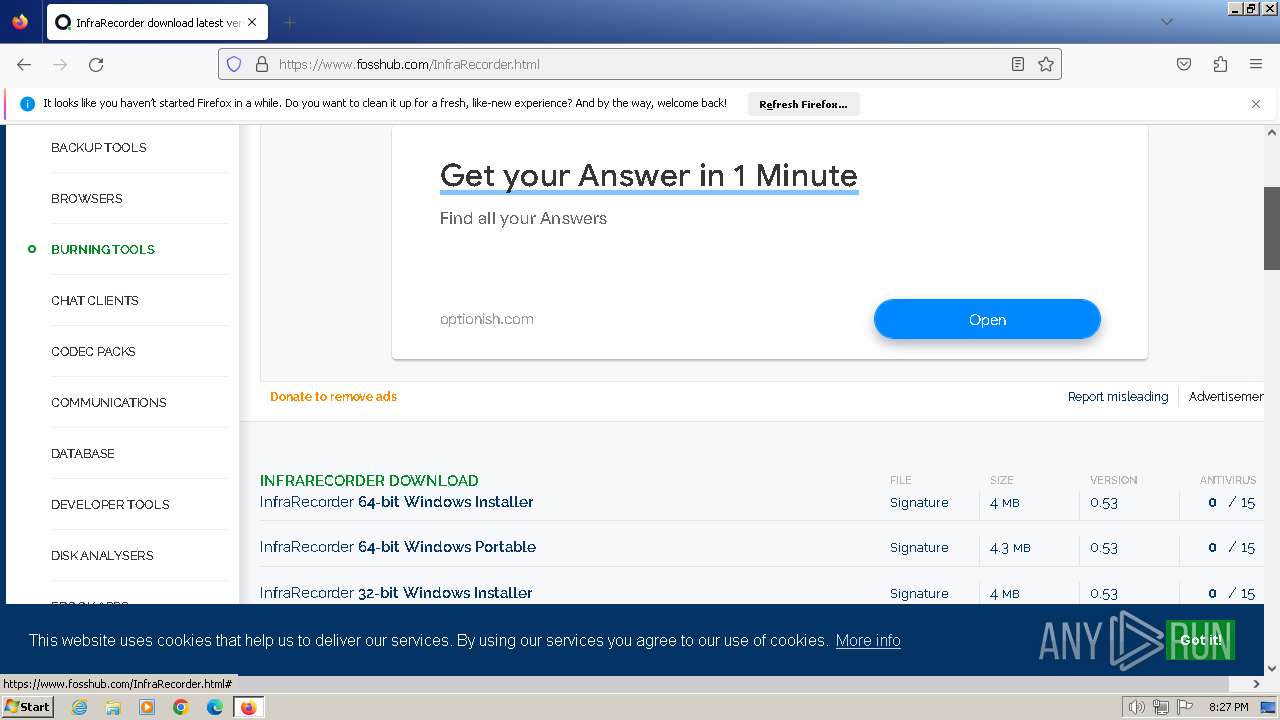Viewport: 1280px width, 720px height.
Task: Select the Burning Tools category
Action: coord(103,249)
